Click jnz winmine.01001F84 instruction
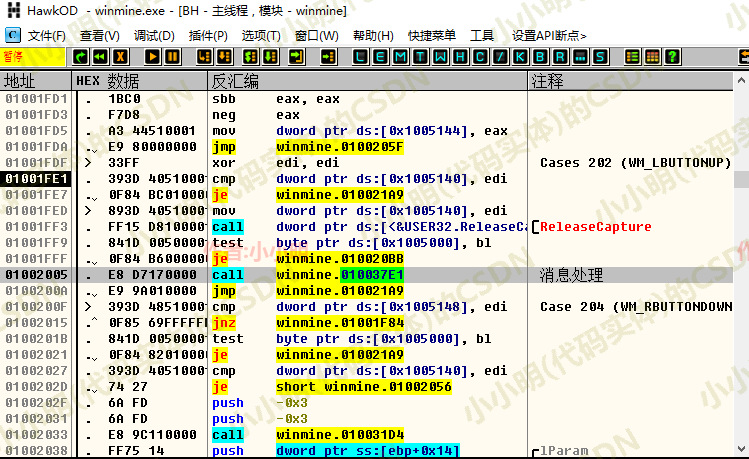This screenshot has width=749, height=459. [308, 323]
